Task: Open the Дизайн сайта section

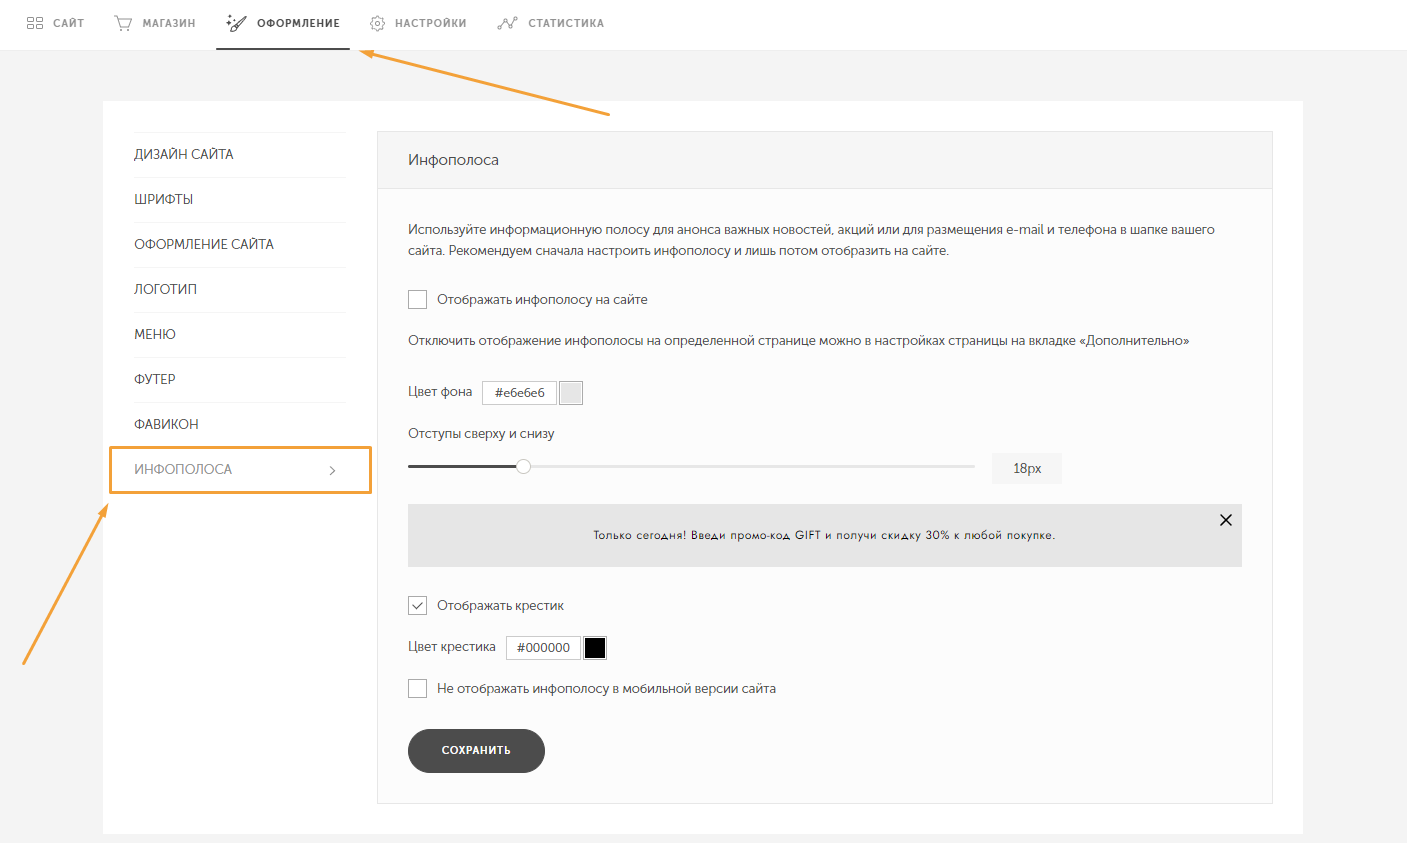Action: [x=184, y=154]
